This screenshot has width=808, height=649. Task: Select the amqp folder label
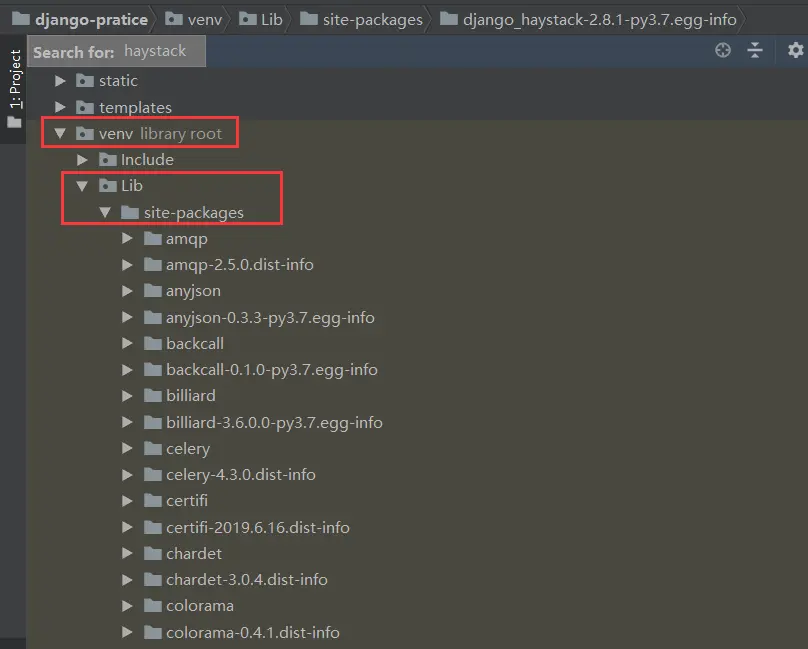click(187, 239)
